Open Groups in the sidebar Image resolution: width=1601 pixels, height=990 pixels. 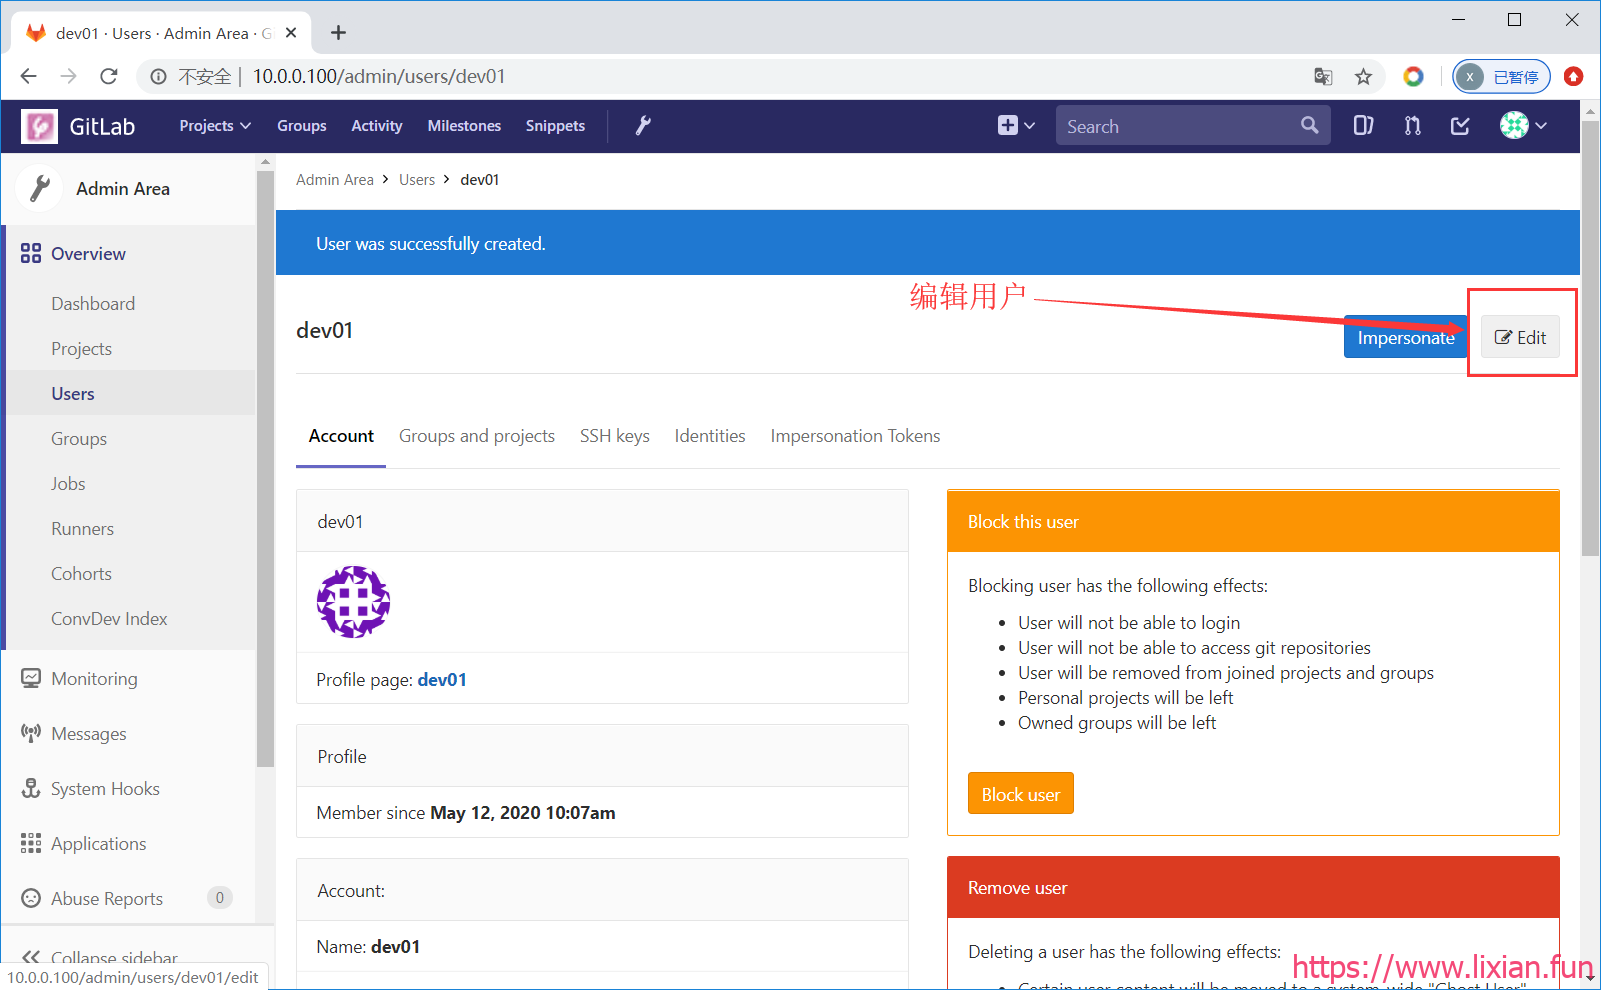(79, 439)
